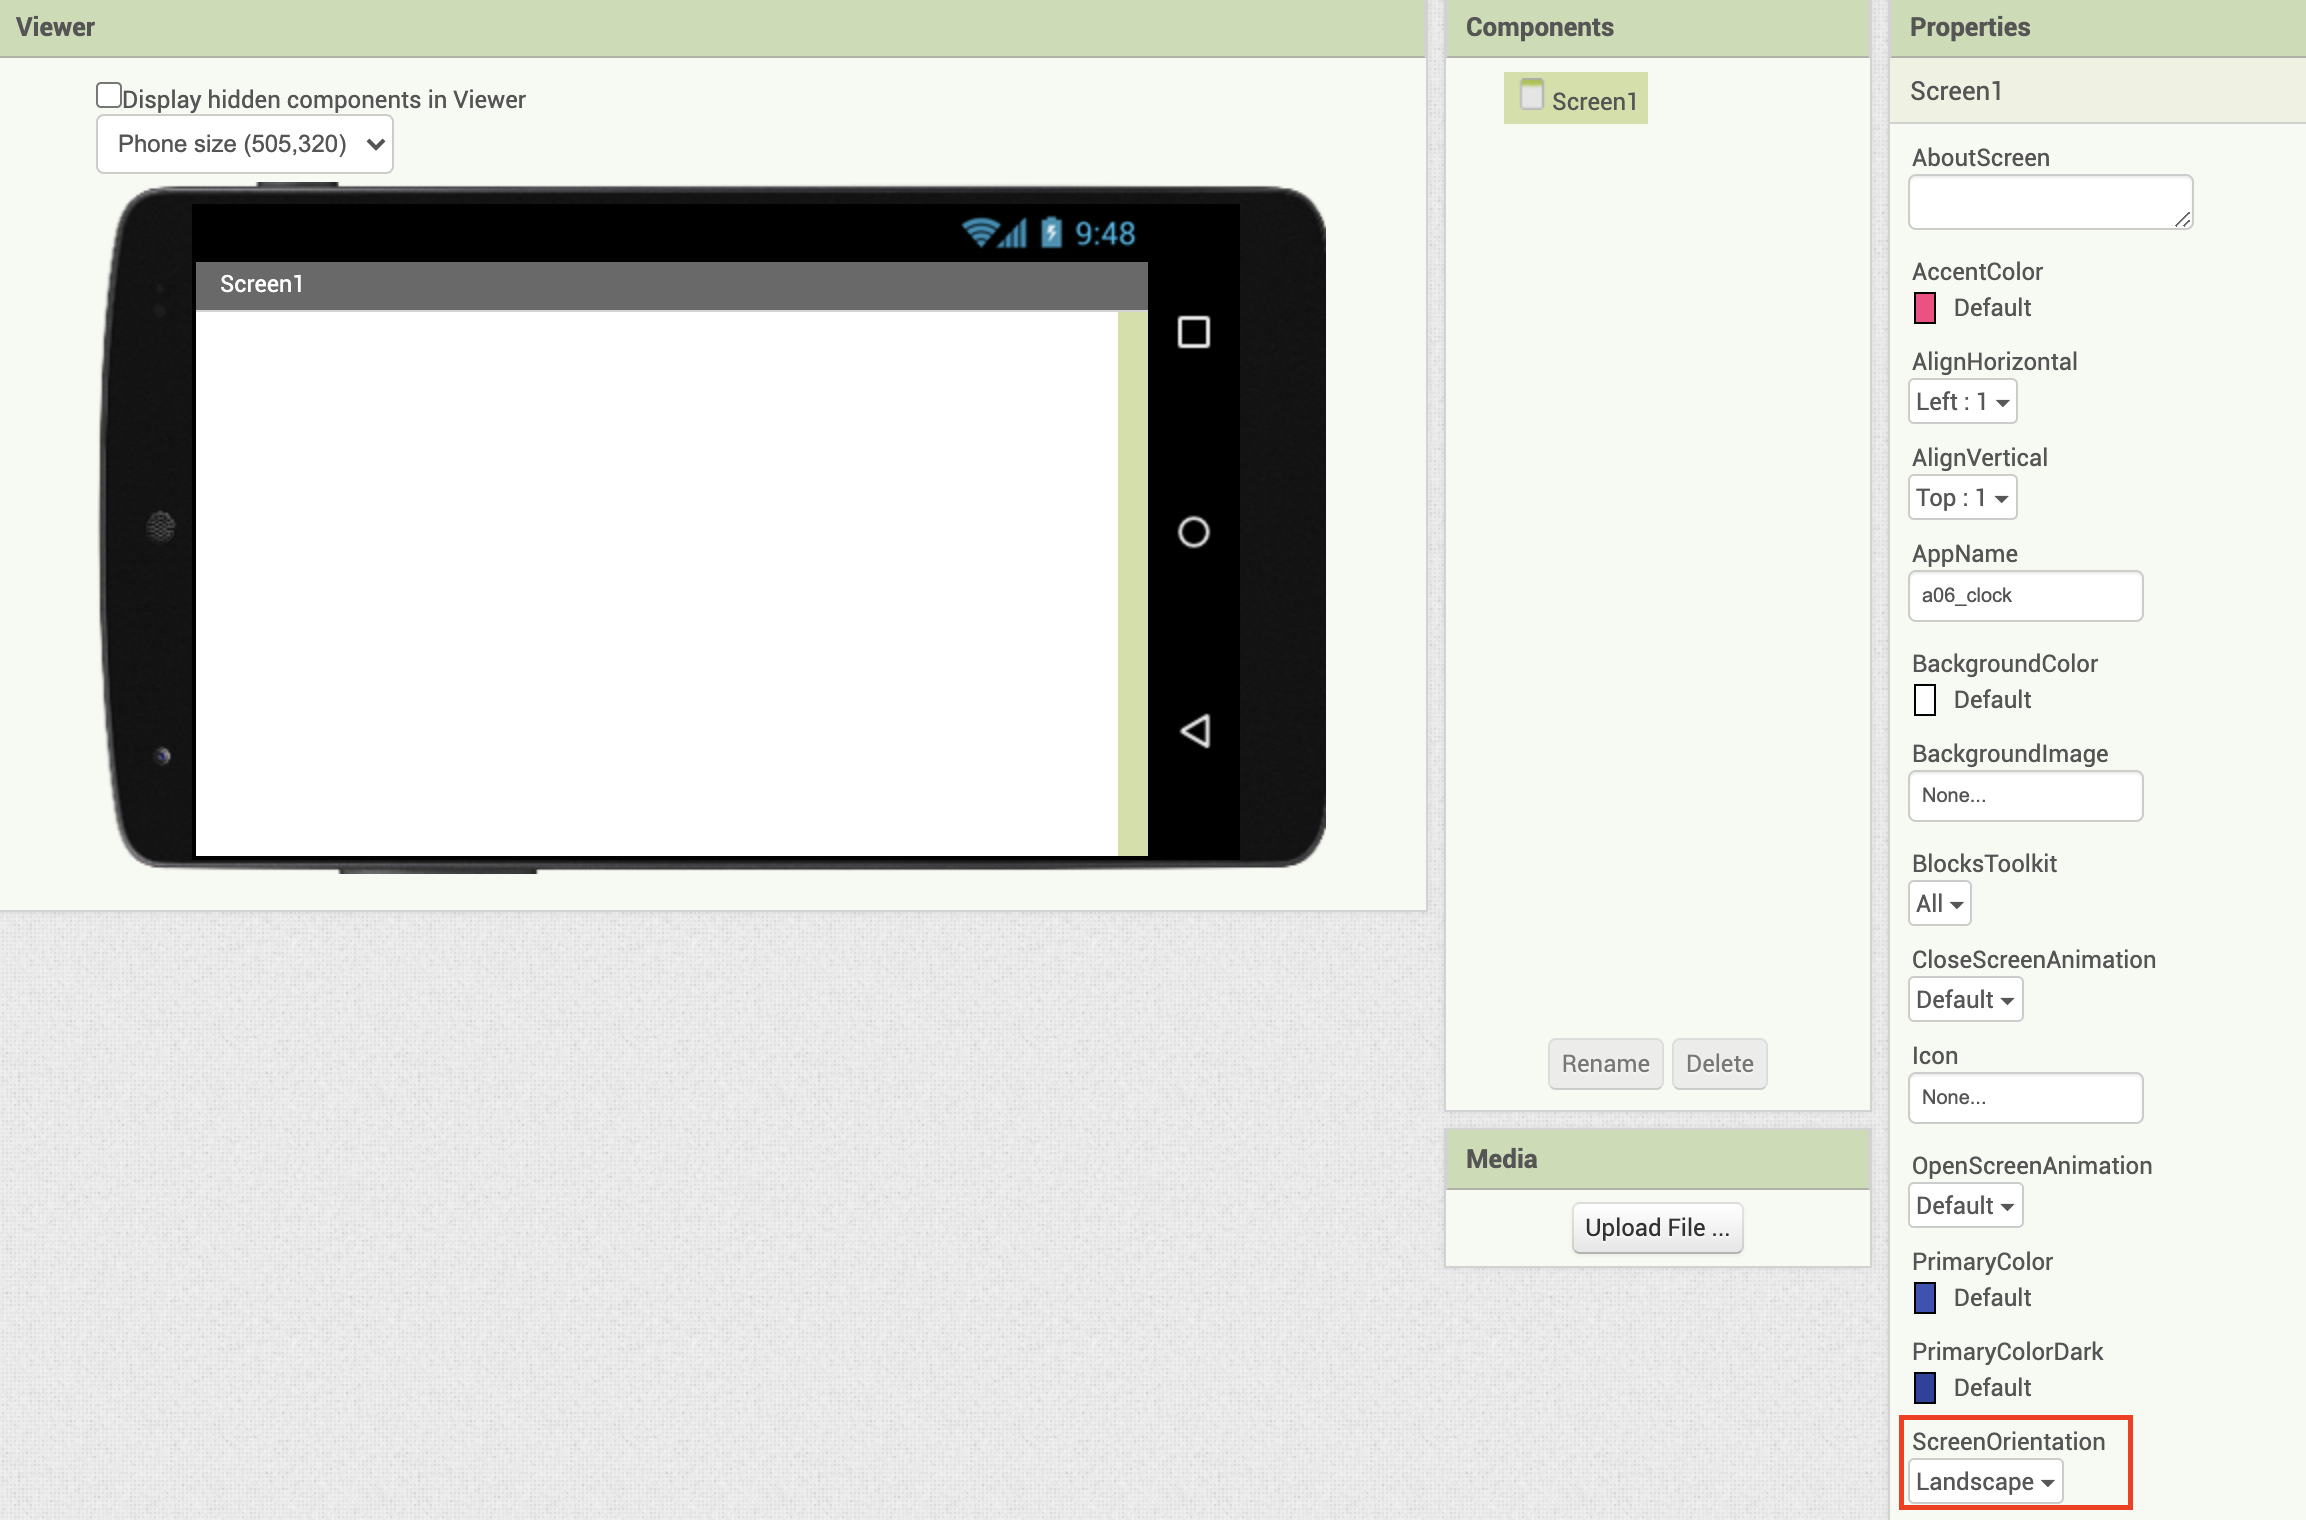This screenshot has width=2306, height=1520.
Task: Open the BlocksToolkit All dropdown
Action: coord(1939,904)
